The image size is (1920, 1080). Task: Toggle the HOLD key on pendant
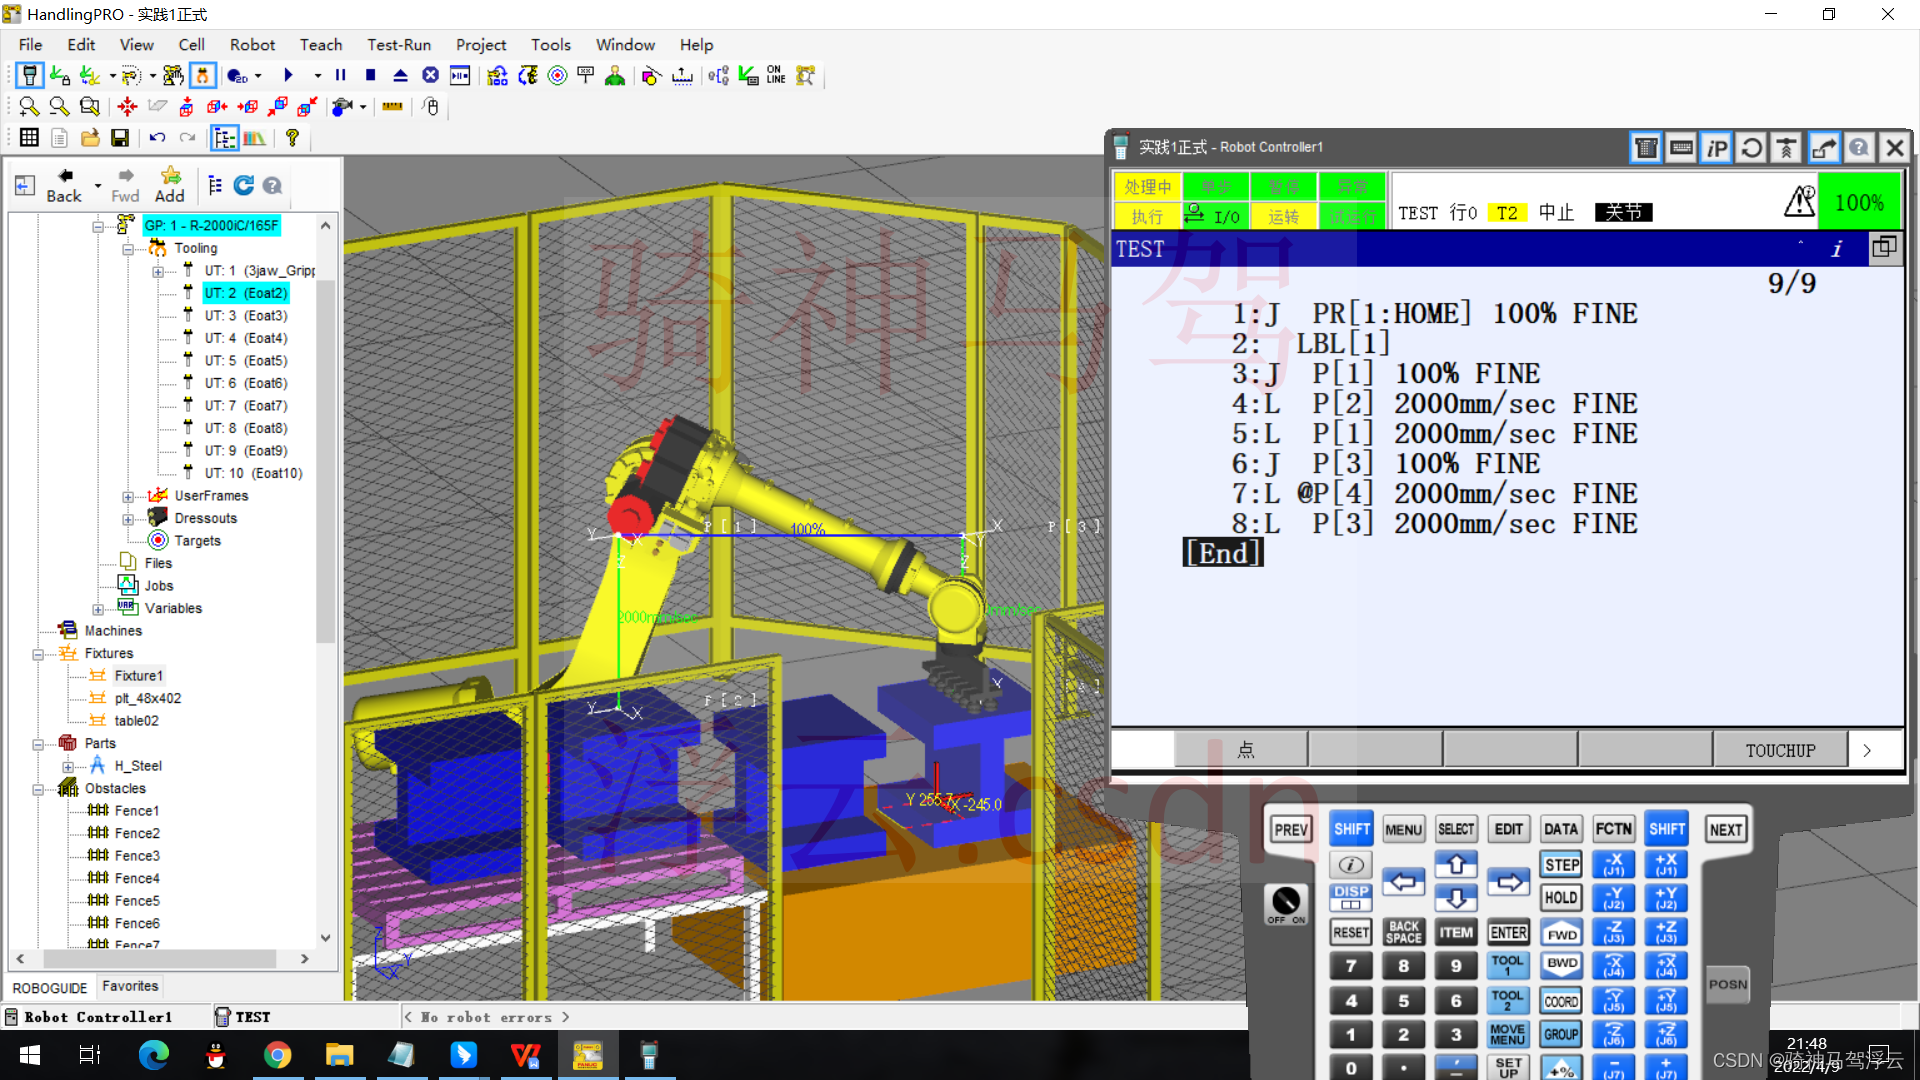tap(1561, 898)
